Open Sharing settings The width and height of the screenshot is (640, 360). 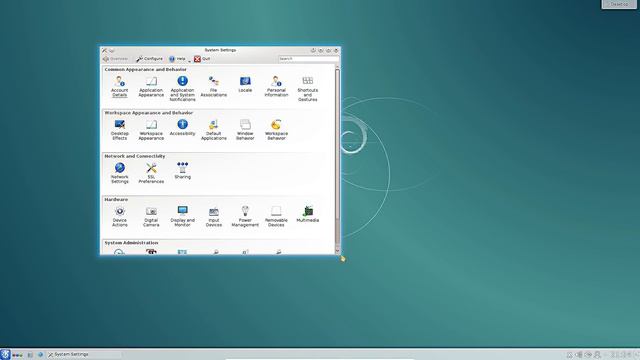coord(182,171)
